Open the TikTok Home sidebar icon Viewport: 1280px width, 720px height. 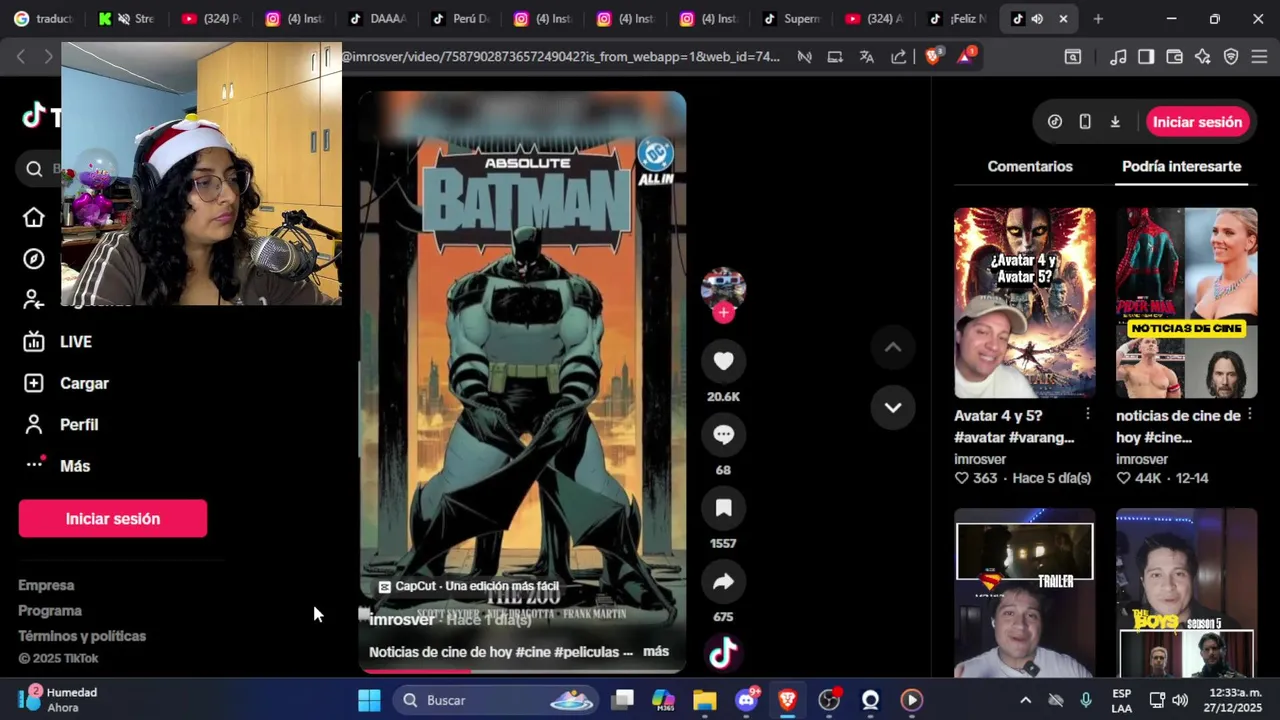click(x=34, y=217)
